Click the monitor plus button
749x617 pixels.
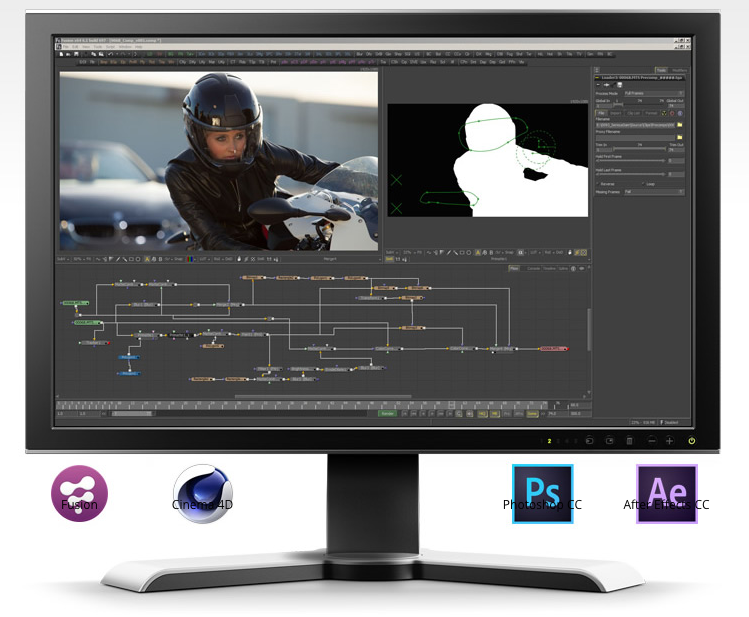(670, 441)
